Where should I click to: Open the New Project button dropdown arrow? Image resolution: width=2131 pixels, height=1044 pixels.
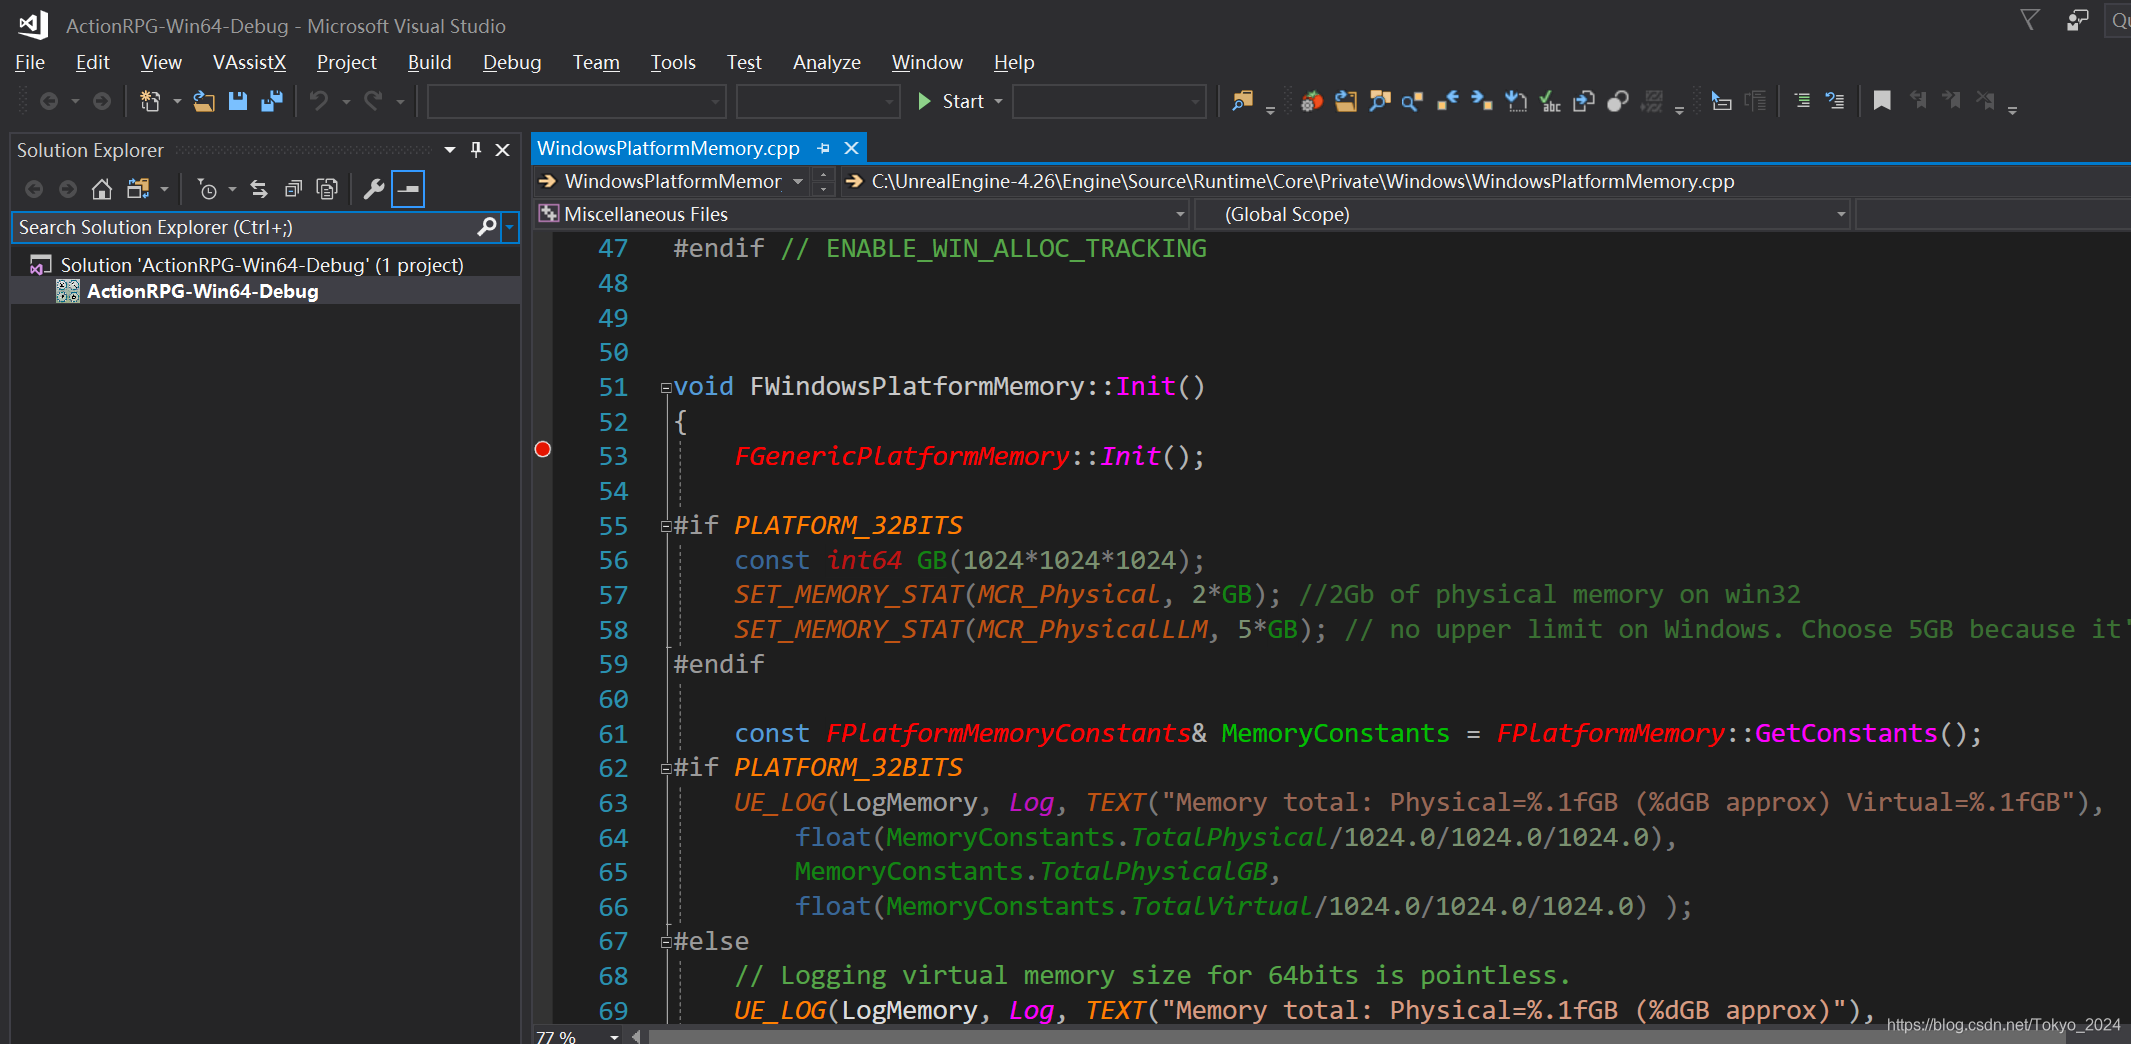[x=177, y=101]
